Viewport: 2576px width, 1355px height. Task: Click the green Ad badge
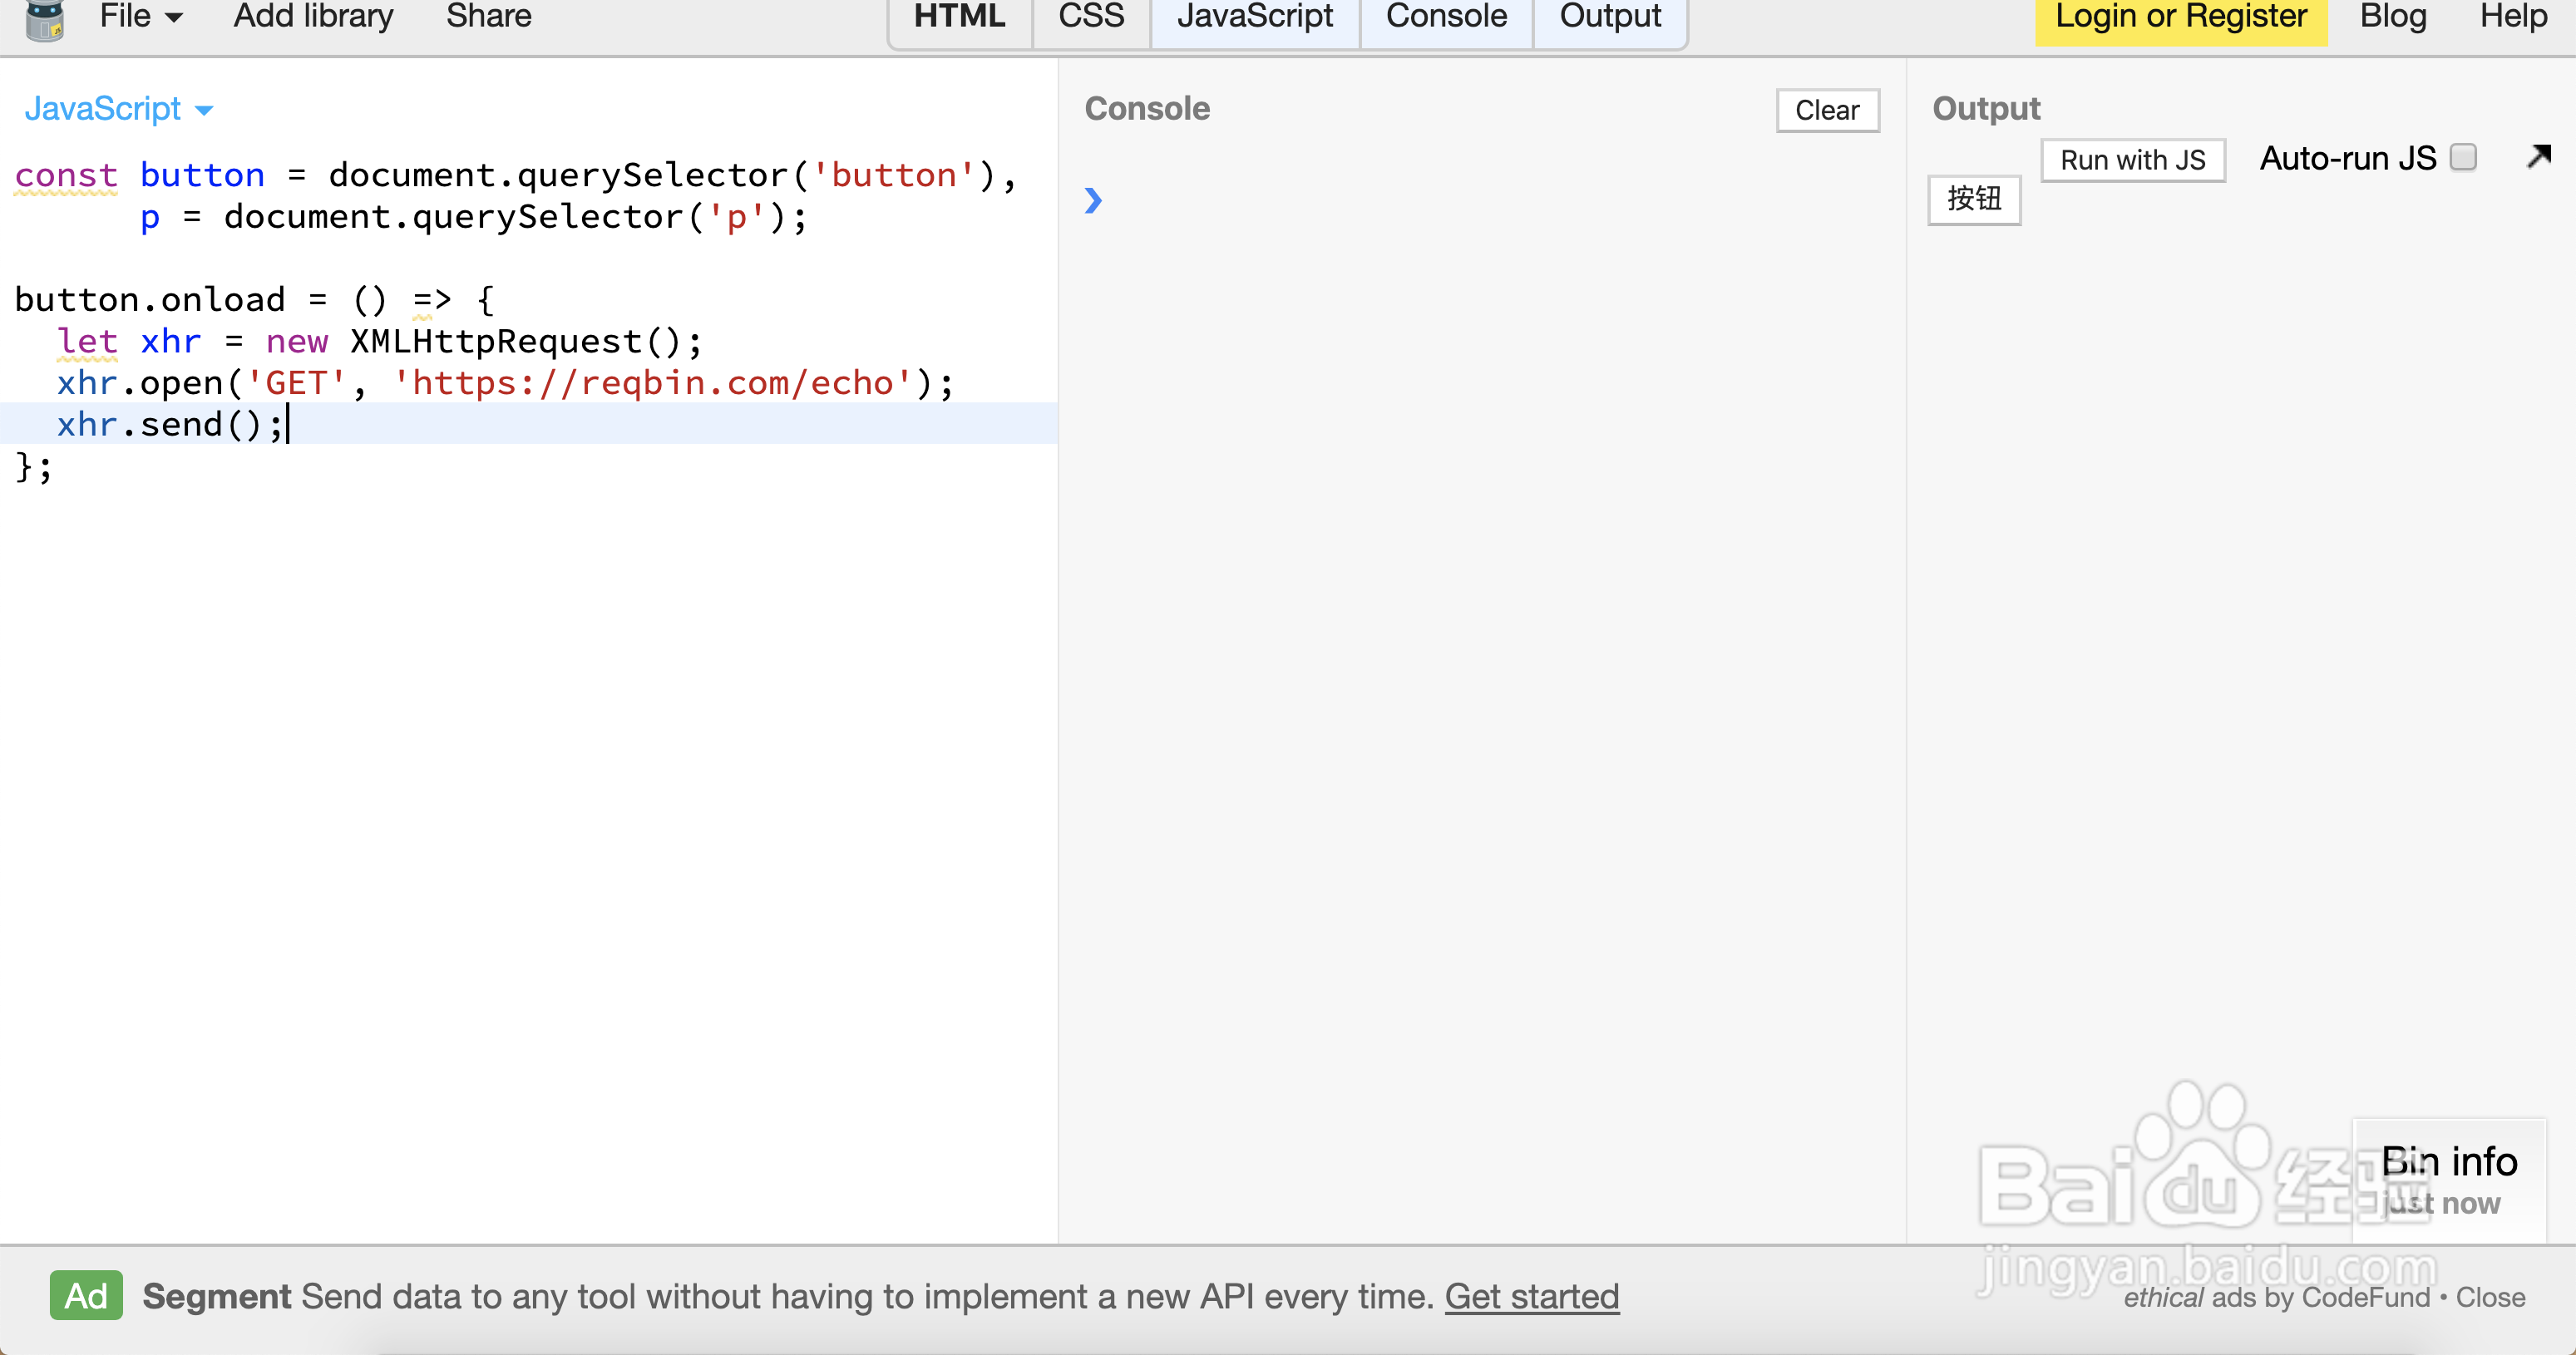click(86, 1295)
